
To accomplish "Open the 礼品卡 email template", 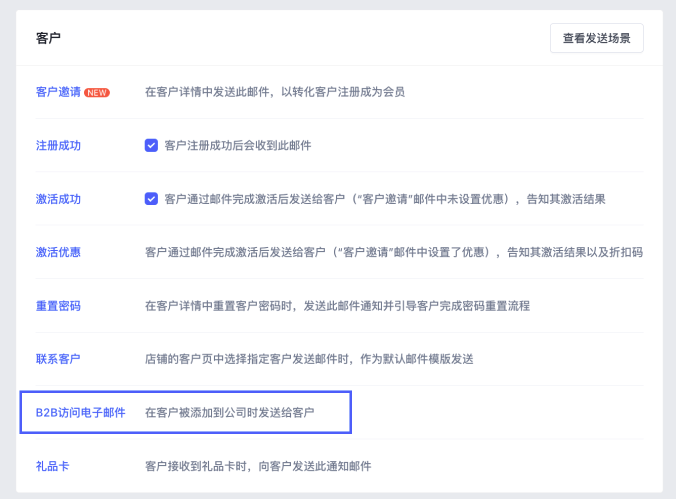I will (x=53, y=466).
